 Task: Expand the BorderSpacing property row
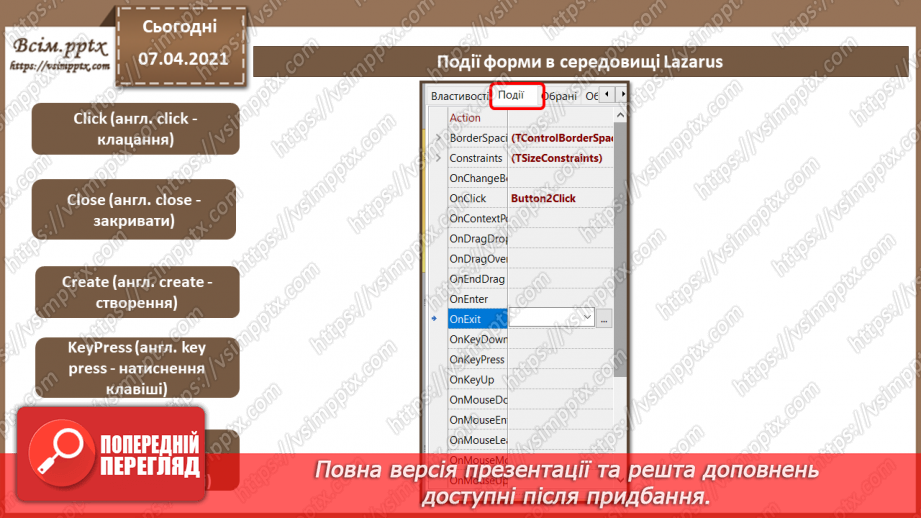438,138
